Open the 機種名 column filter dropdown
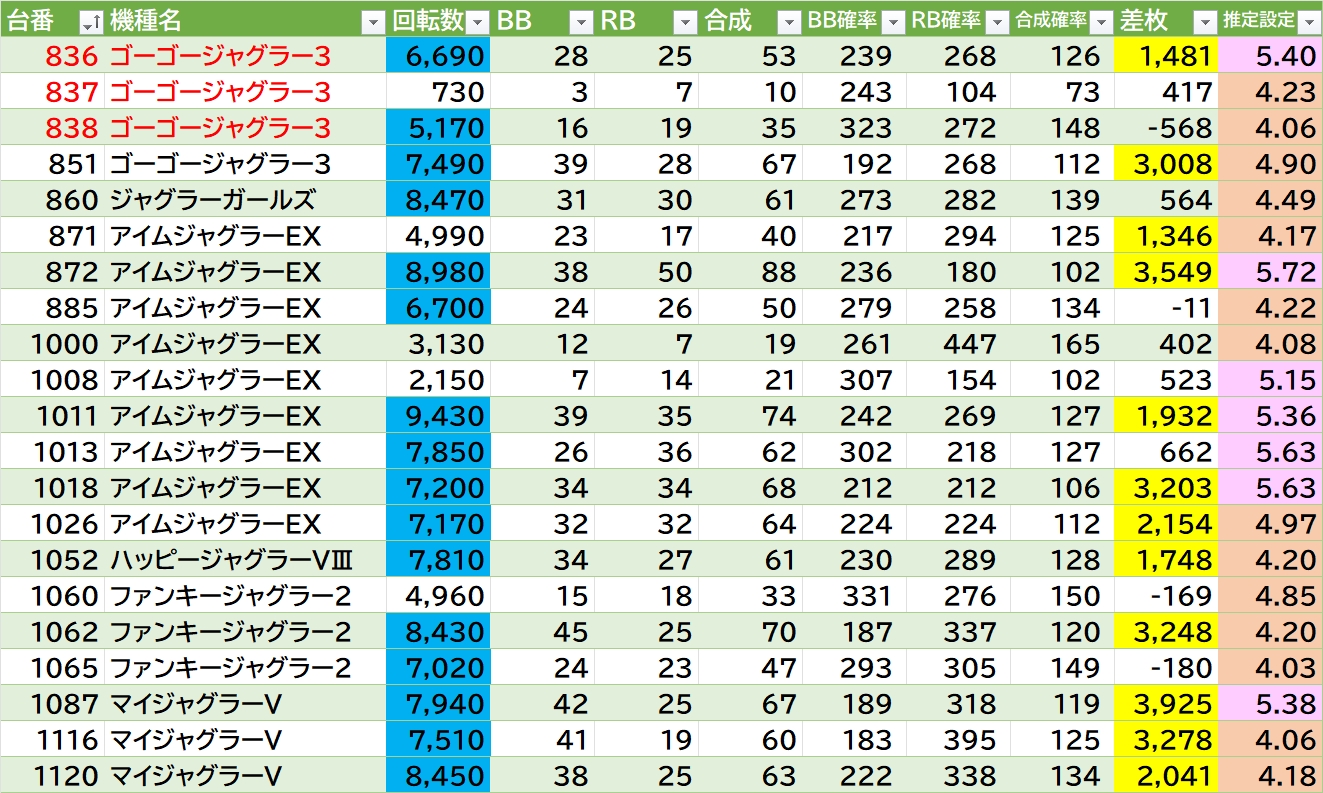The height and width of the screenshot is (793, 1323). pyautogui.click(x=372, y=21)
